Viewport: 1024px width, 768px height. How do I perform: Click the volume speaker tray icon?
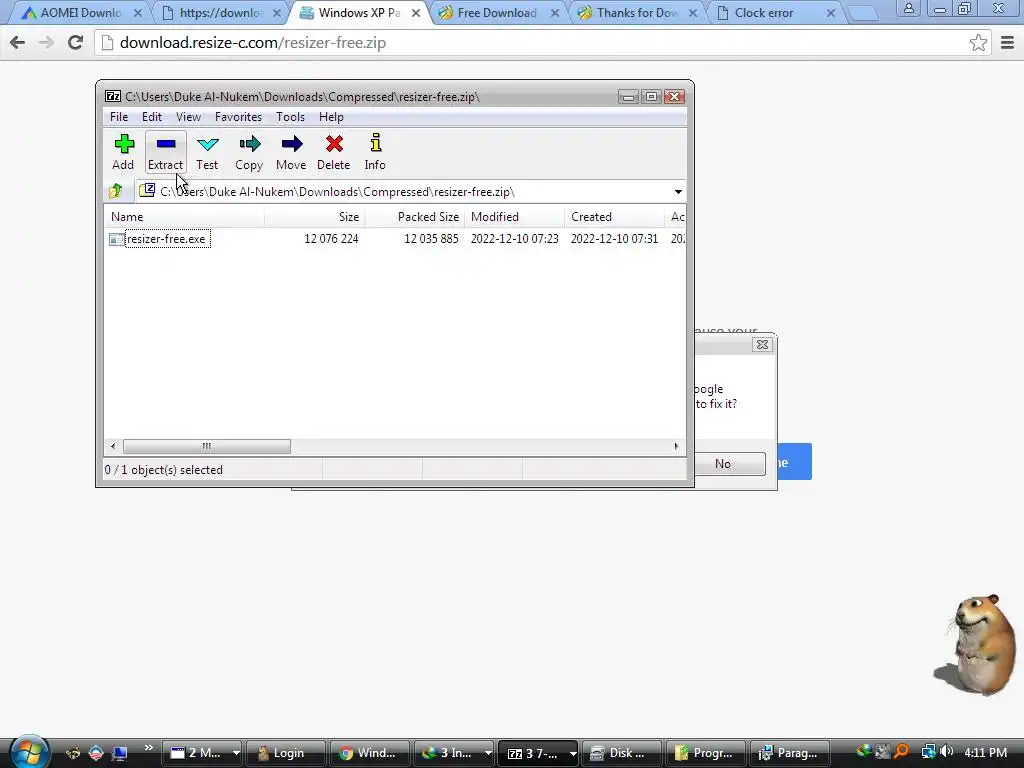(x=946, y=752)
